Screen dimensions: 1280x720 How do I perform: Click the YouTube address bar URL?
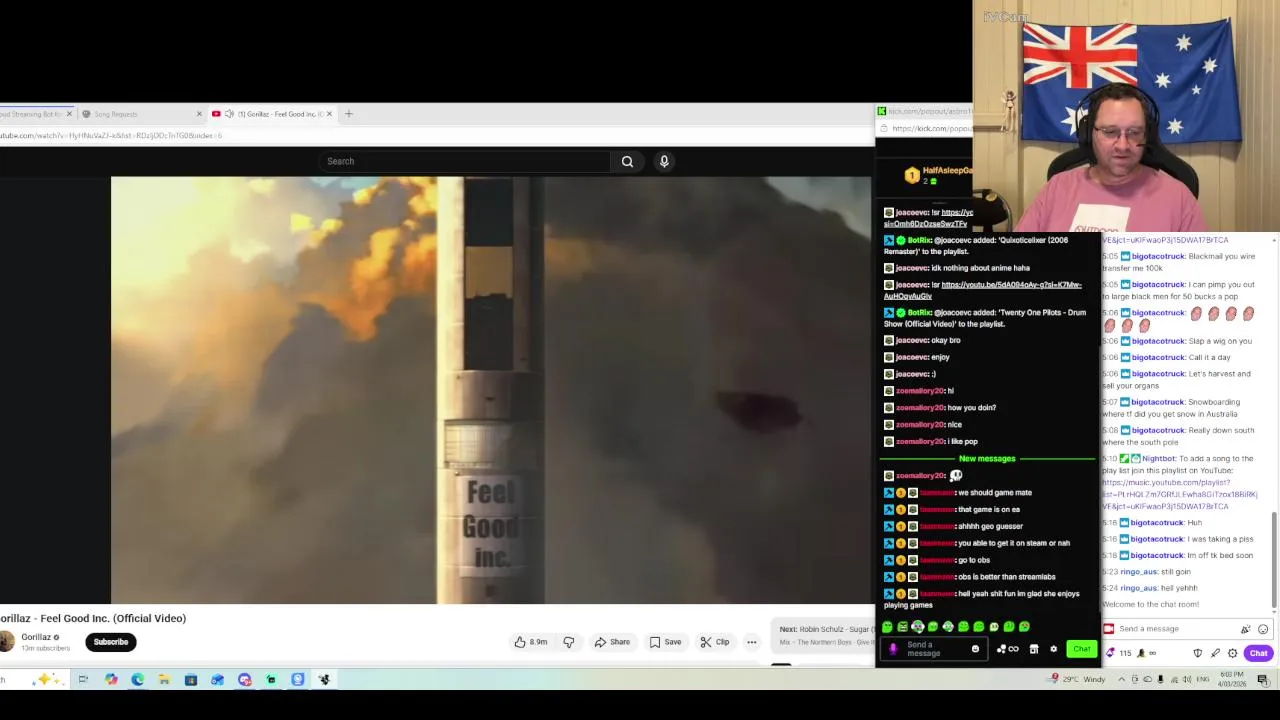coord(112,135)
